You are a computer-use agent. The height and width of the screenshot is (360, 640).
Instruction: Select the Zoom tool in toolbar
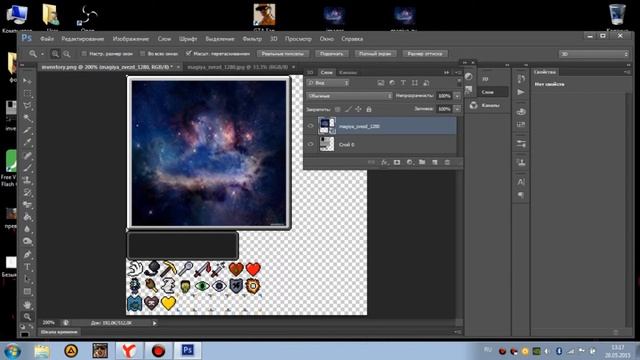[27, 317]
